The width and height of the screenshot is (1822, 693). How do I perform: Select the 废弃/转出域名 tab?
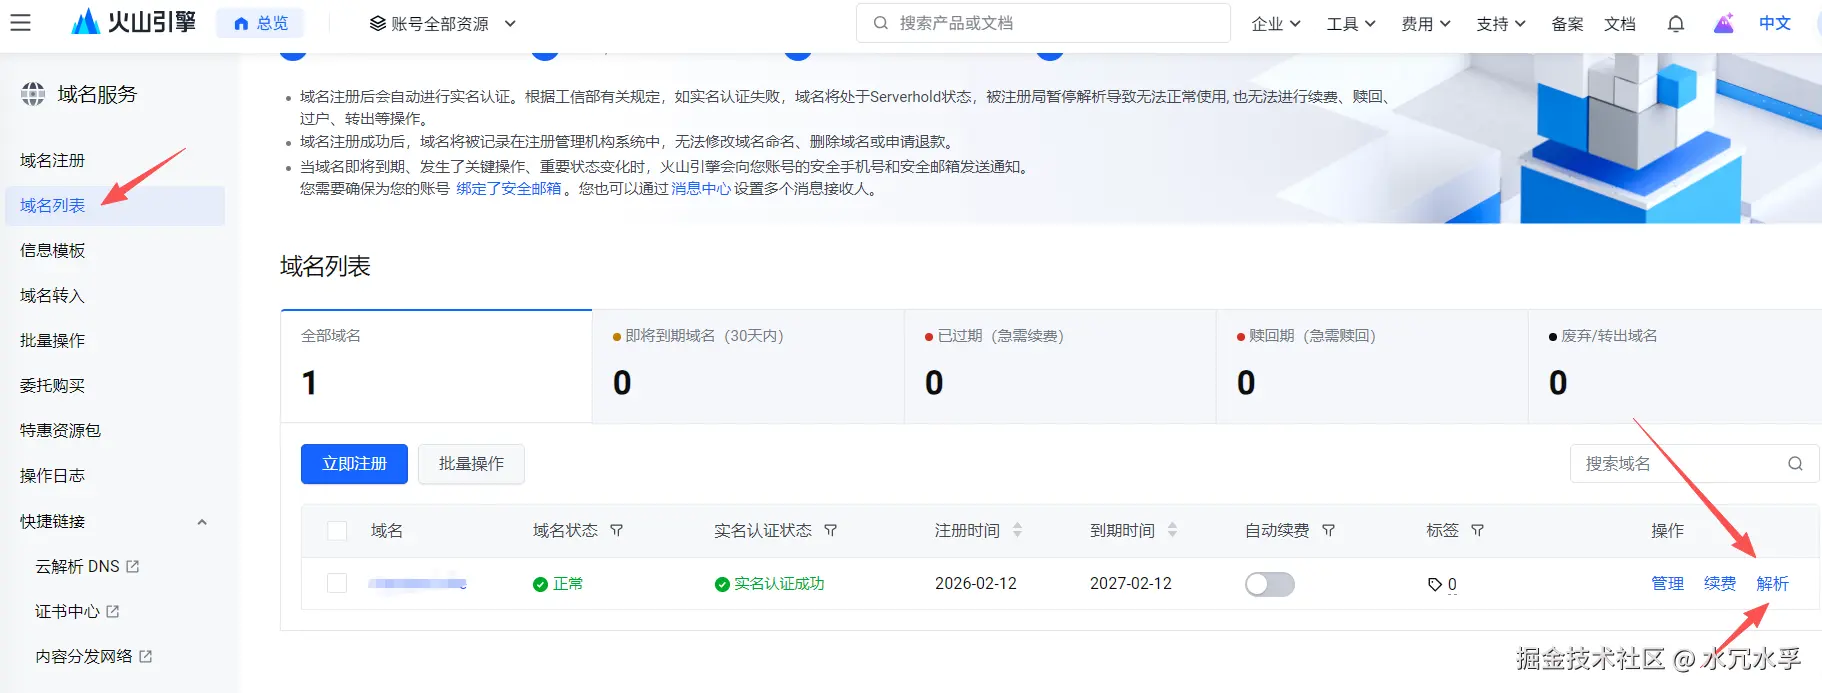pos(1675,366)
